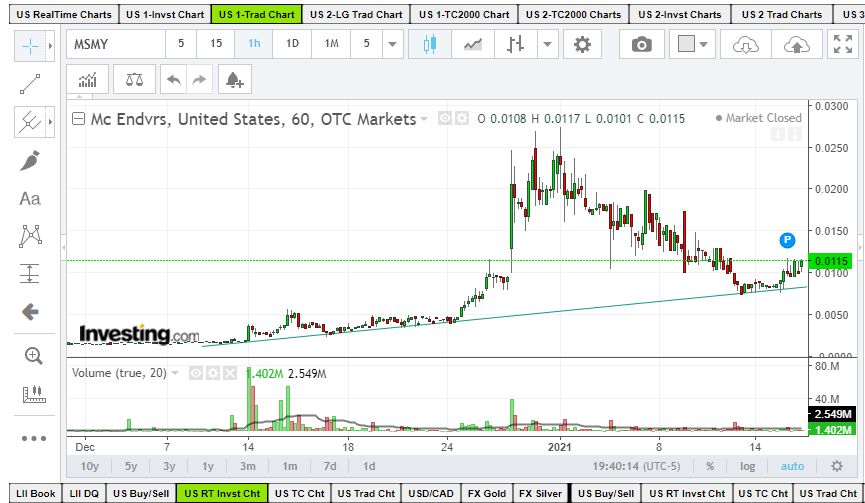Select the Aa text annotation tool
This screenshot has width=865, height=503.
(30, 198)
